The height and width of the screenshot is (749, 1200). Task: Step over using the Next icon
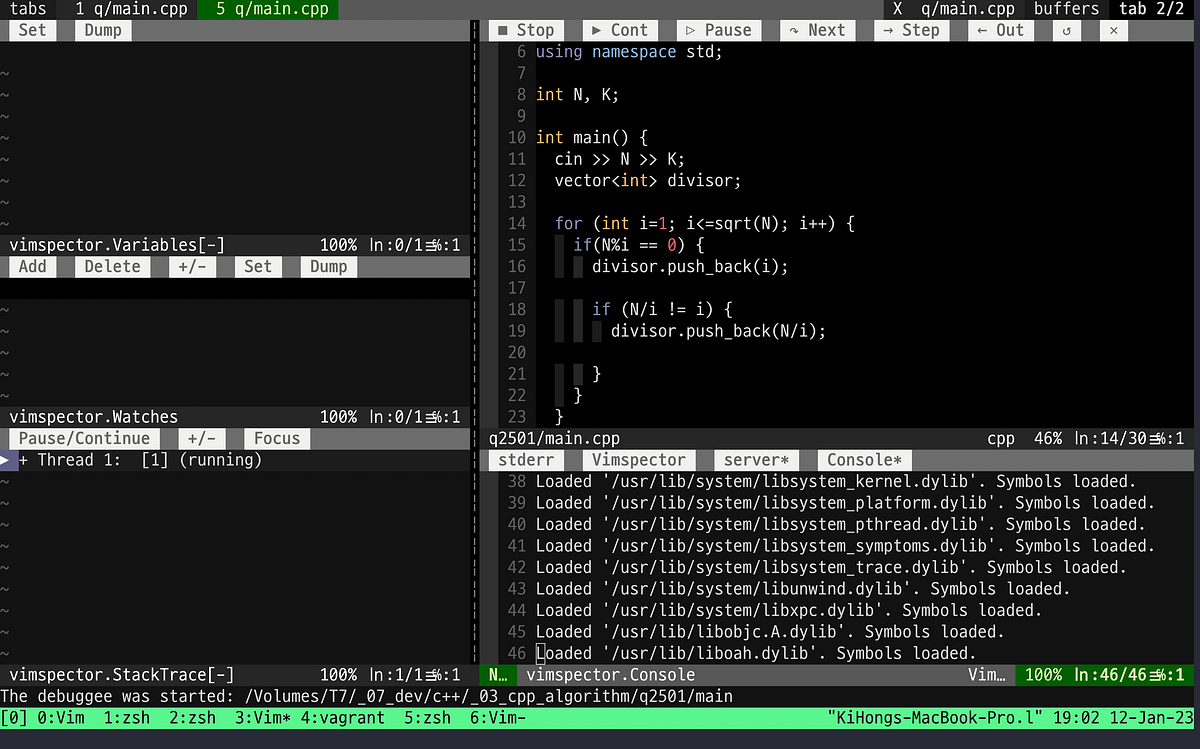pyautogui.click(x=817, y=30)
